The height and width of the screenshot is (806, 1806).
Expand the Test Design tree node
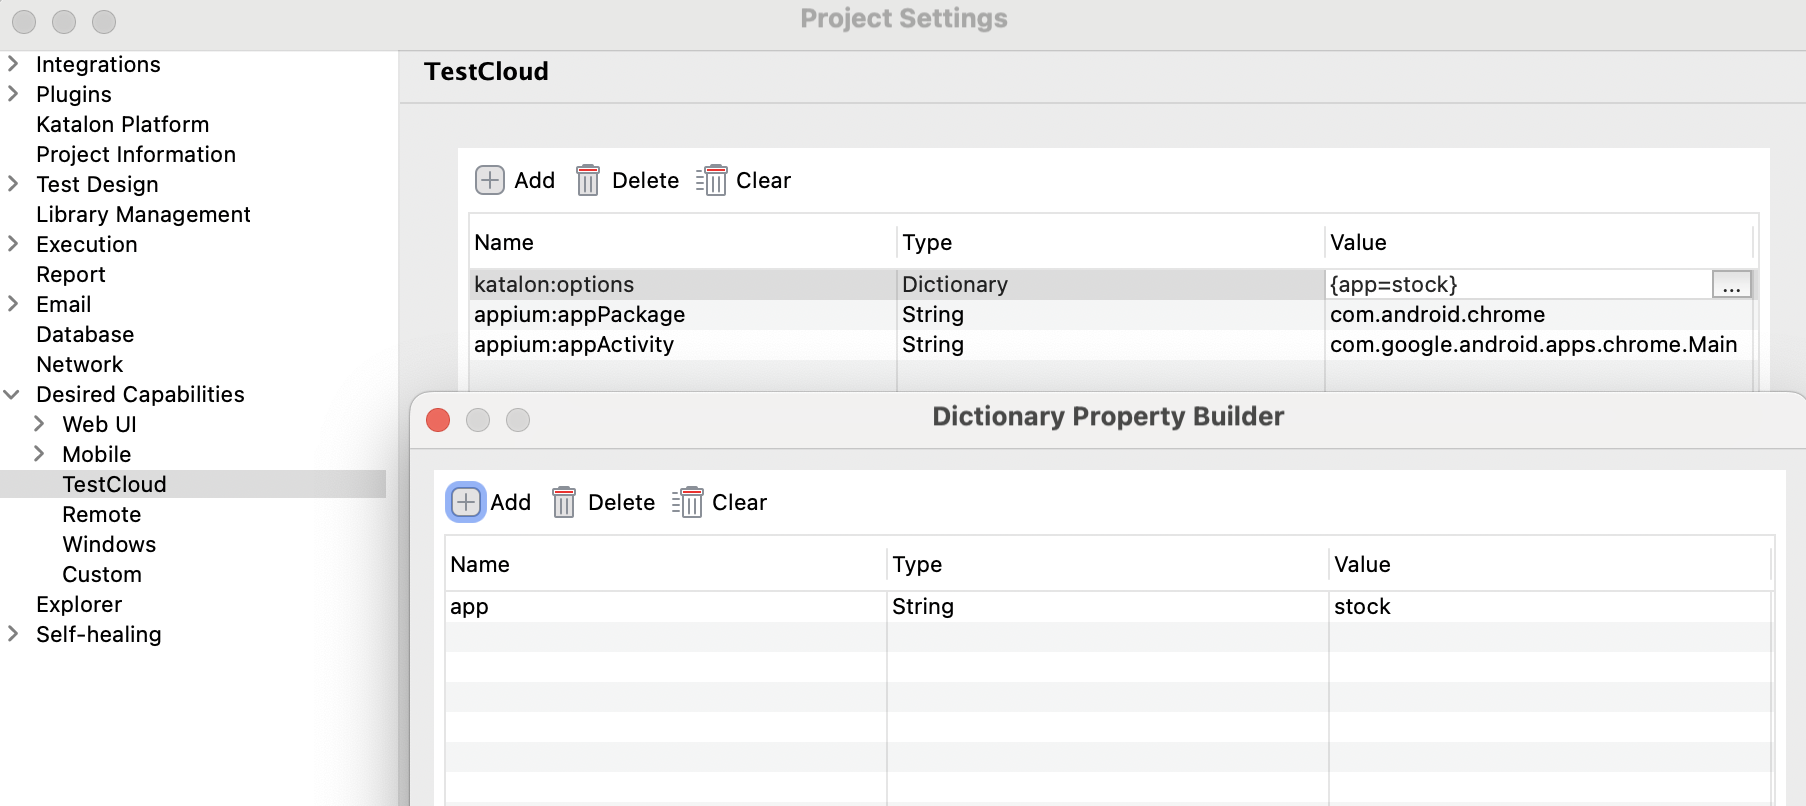pos(13,184)
